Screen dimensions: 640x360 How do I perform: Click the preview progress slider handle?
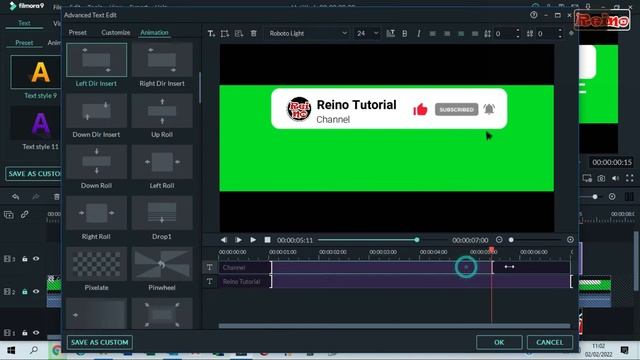[x=417, y=240]
